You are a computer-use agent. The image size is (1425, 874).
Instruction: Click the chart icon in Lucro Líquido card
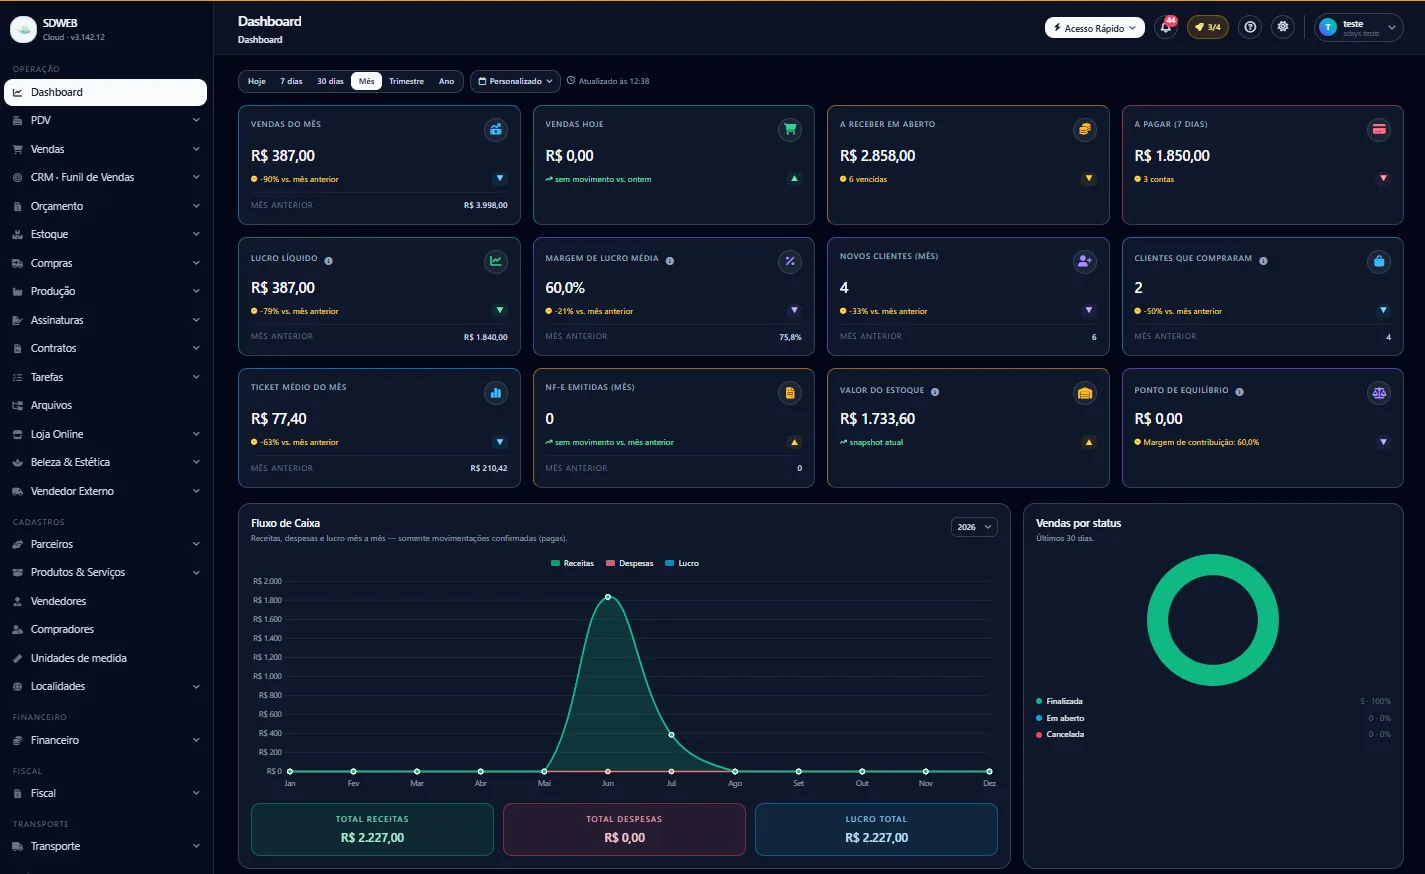click(x=496, y=261)
